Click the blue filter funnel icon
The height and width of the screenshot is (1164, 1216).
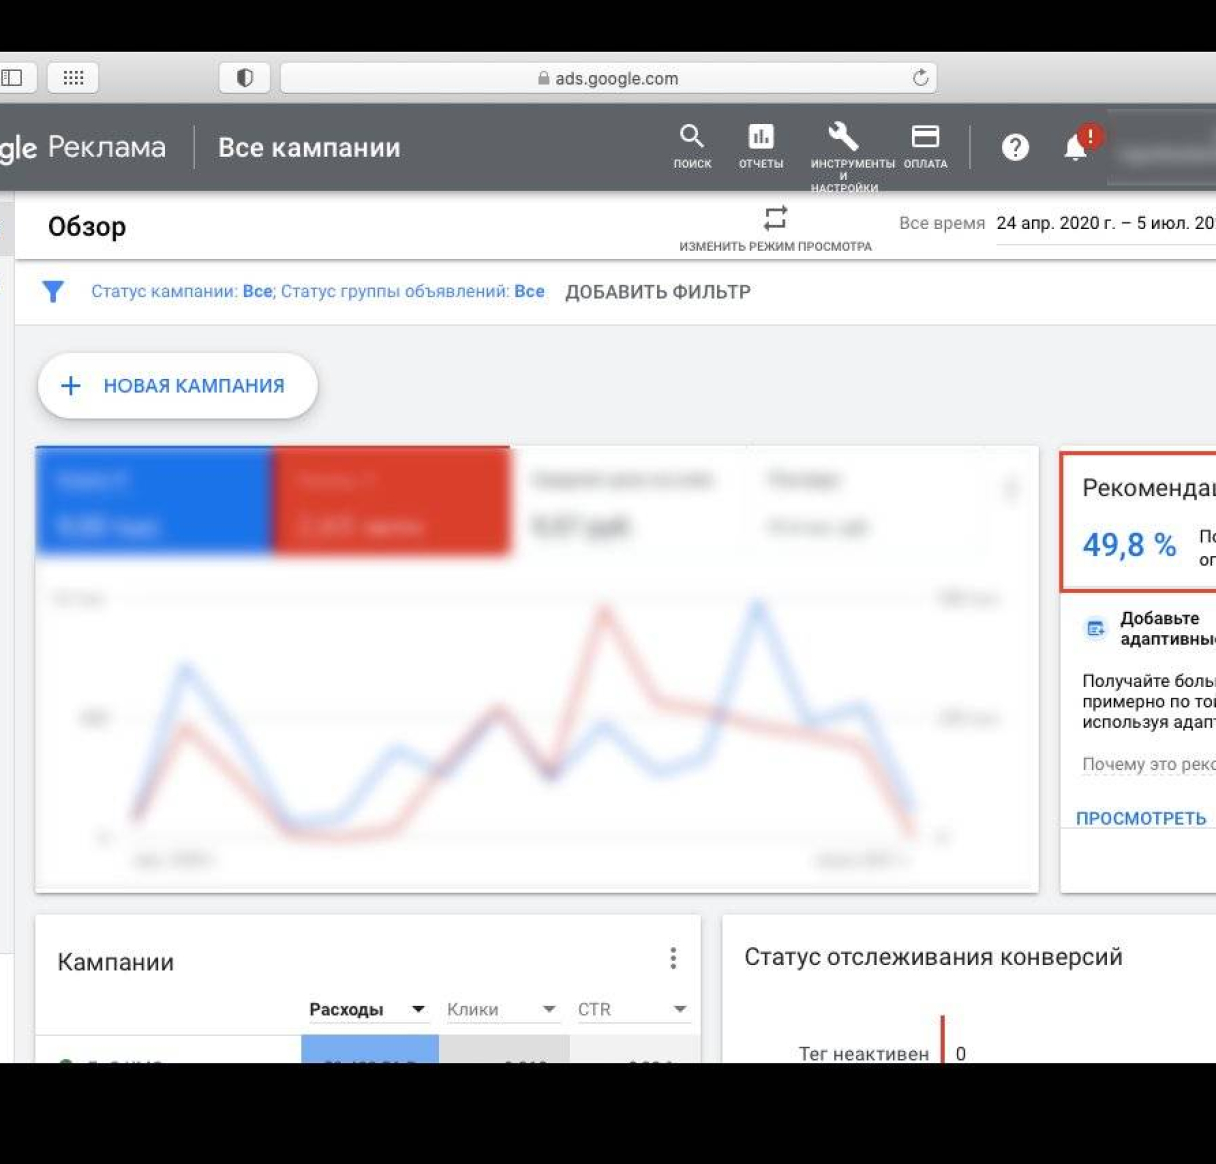[x=53, y=292]
